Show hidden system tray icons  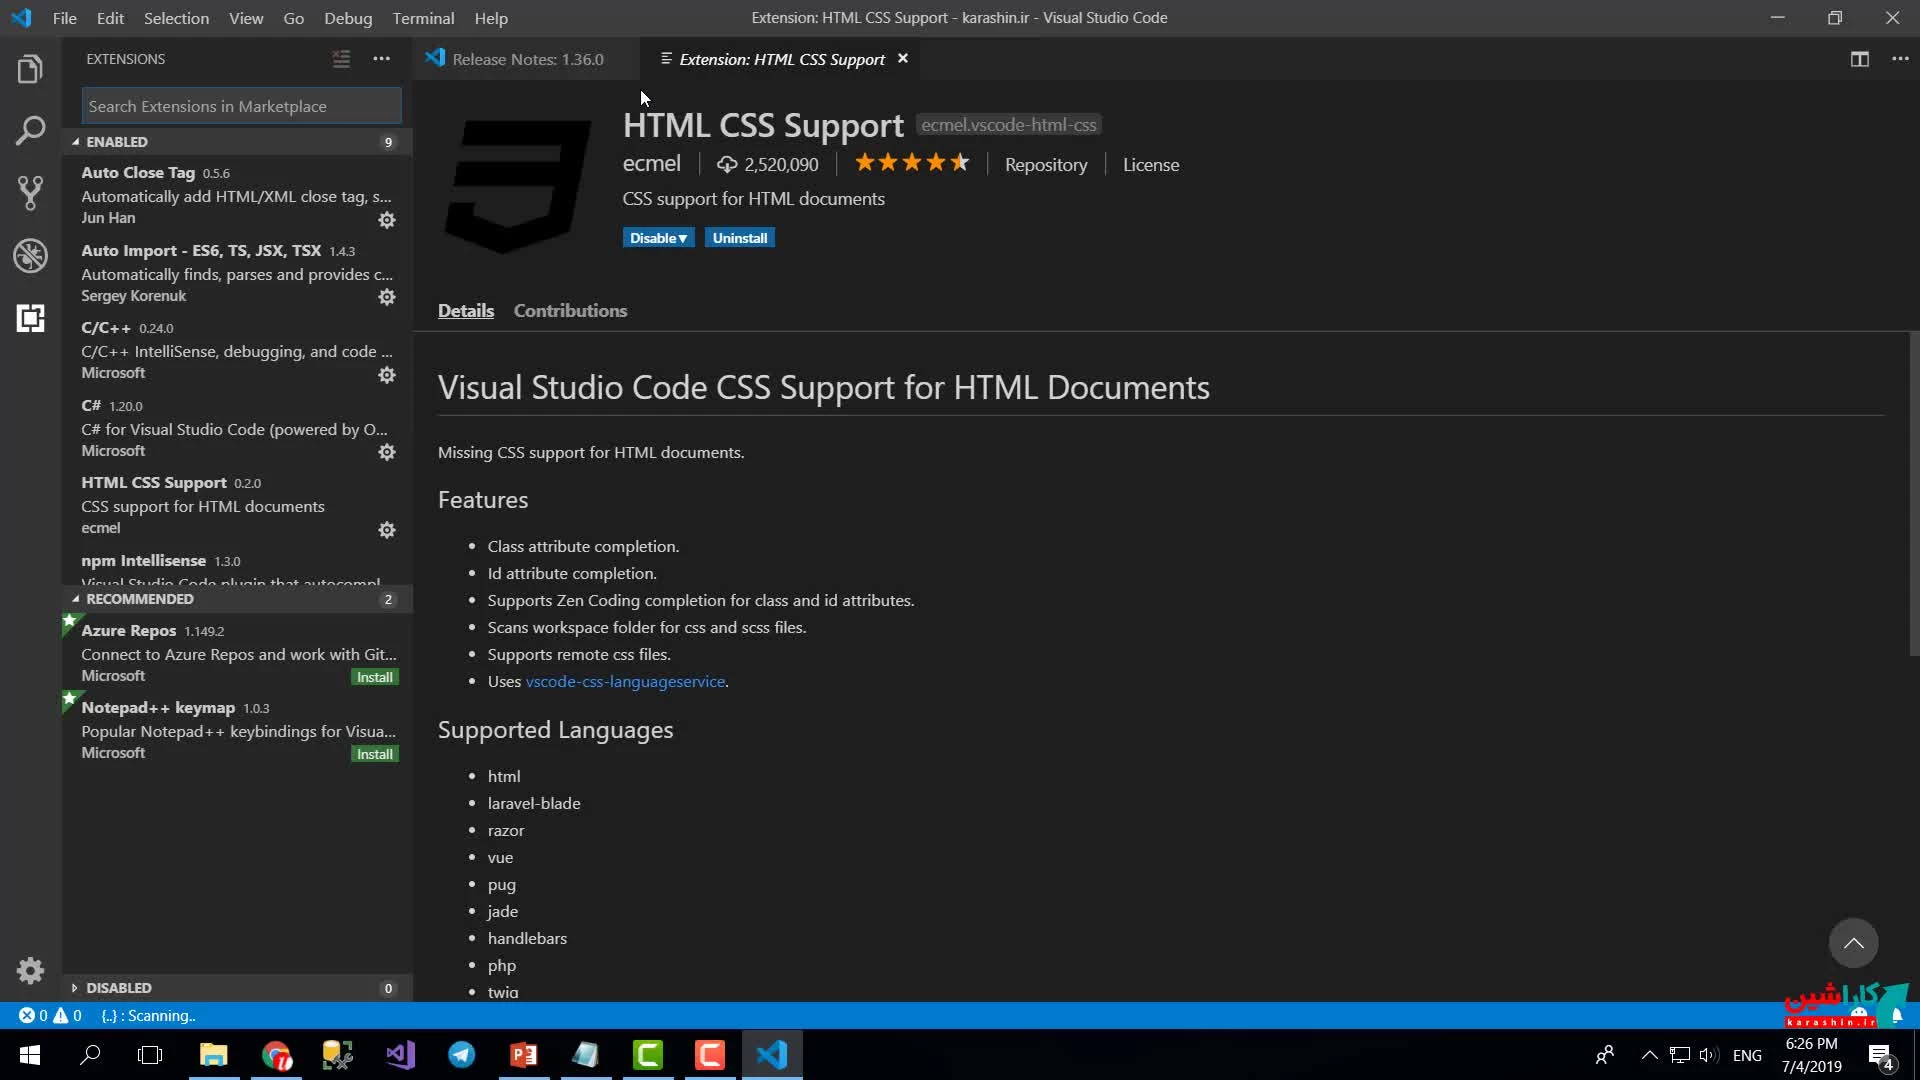pos(1650,1055)
